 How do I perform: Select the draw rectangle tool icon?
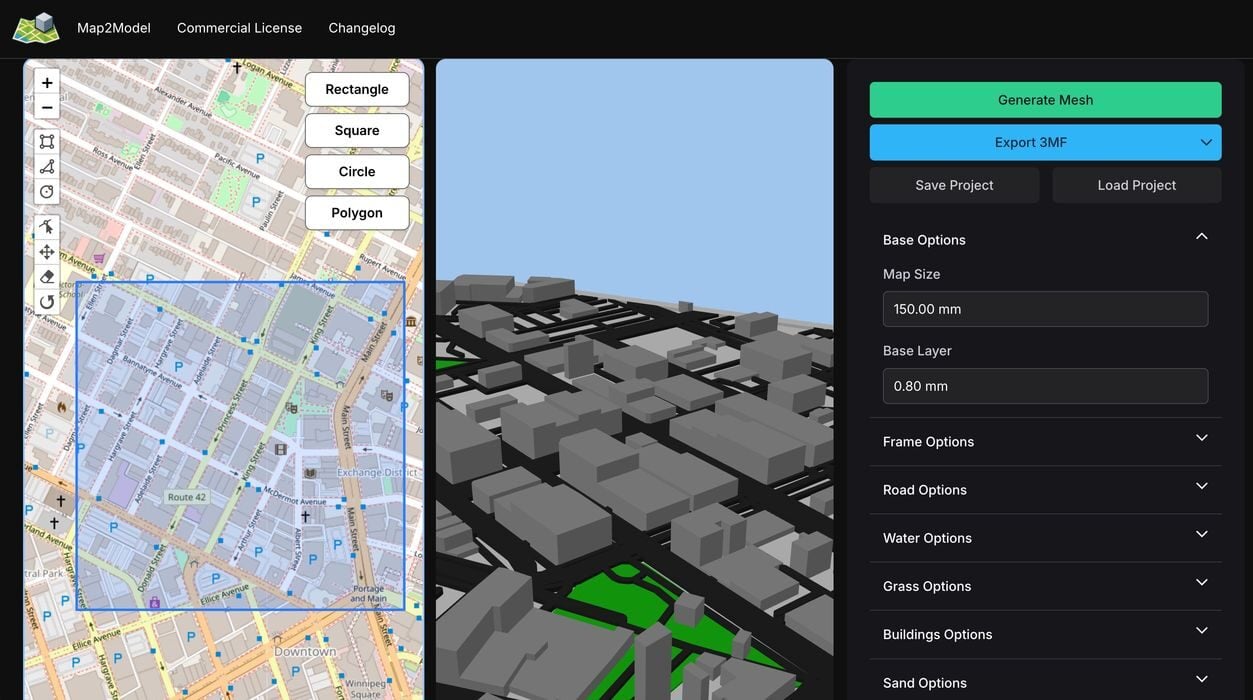[47, 141]
